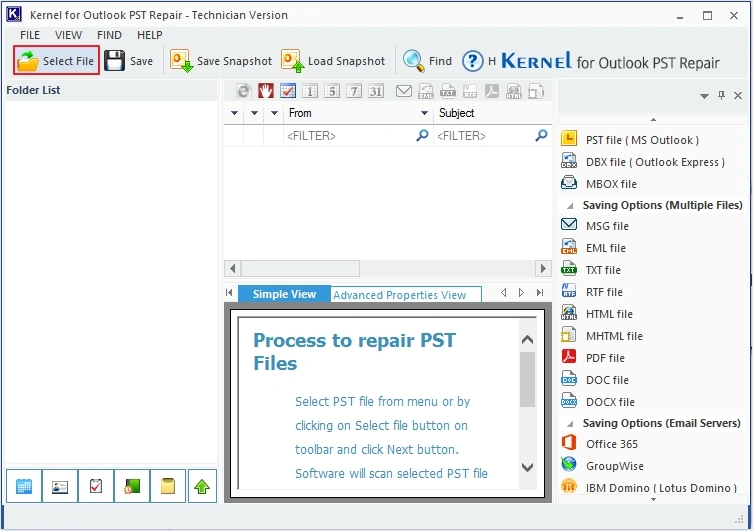Screen dimensions: 753x531
Task: Open the leftmost column header dropdown arrow
Action: (x=234, y=113)
